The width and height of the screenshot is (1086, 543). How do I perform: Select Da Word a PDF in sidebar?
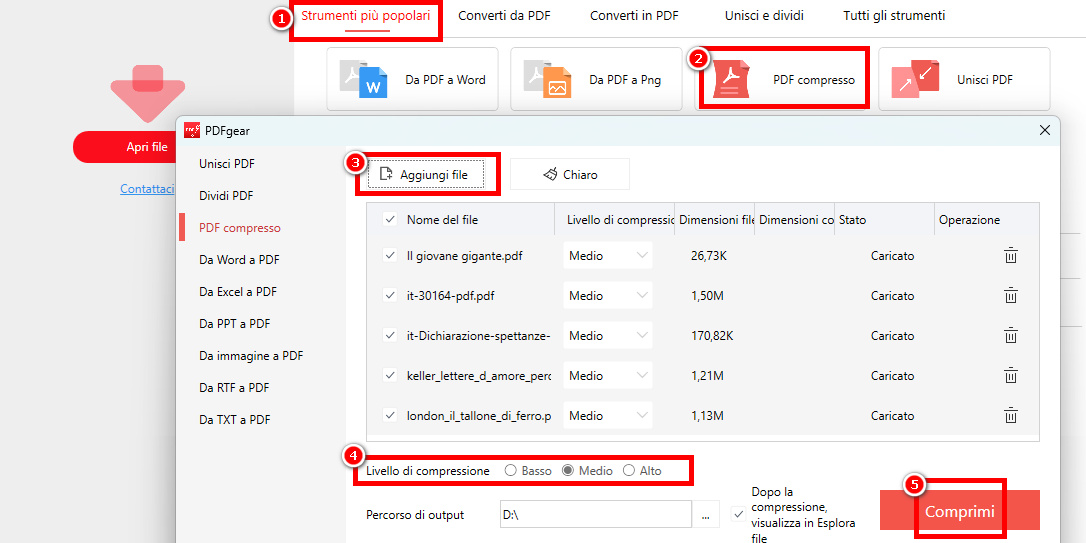tap(240, 260)
